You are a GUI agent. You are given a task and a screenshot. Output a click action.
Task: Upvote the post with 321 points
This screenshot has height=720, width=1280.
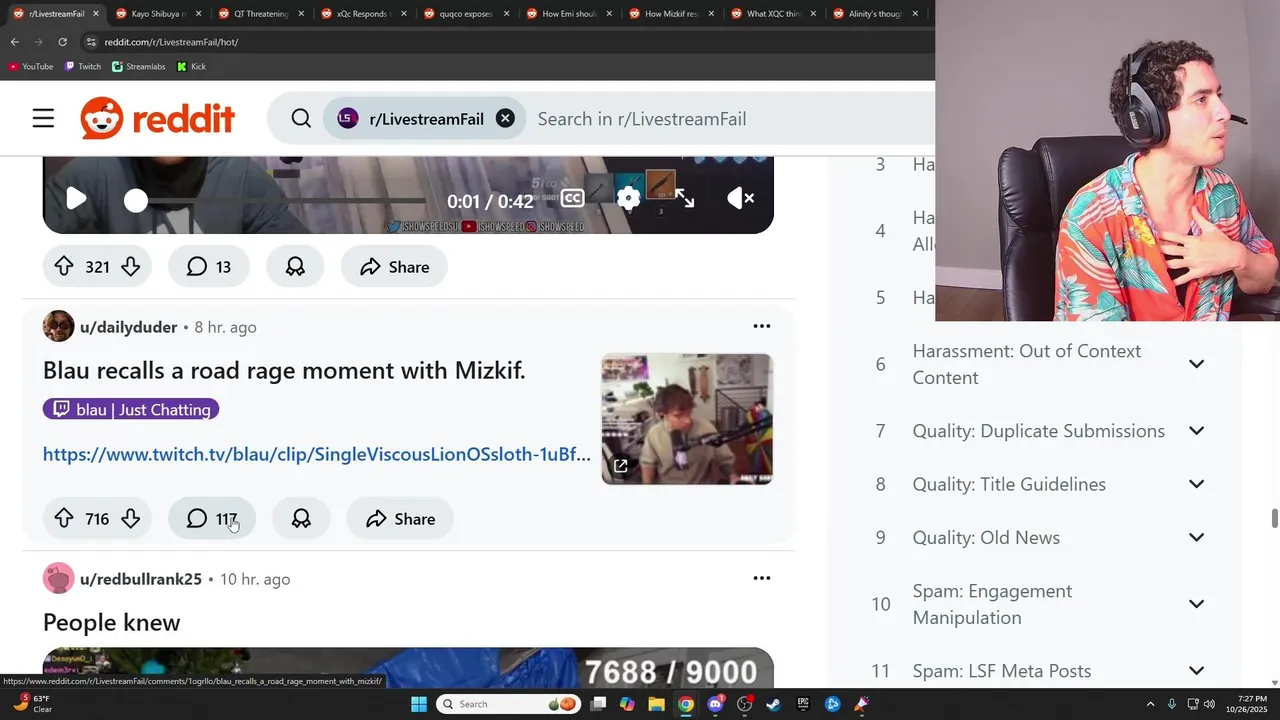pos(64,267)
